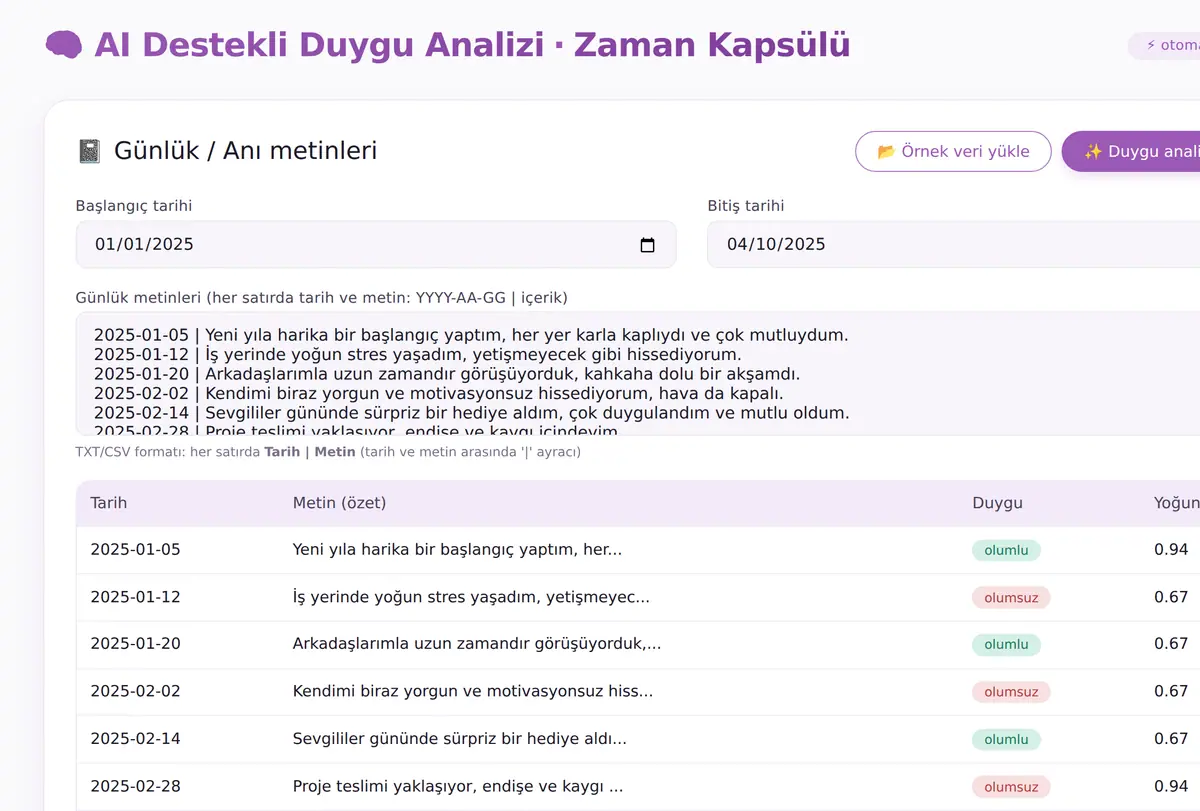The height and width of the screenshot is (811, 1200).
Task: Click the brain icon in the title
Action: coord(64,45)
